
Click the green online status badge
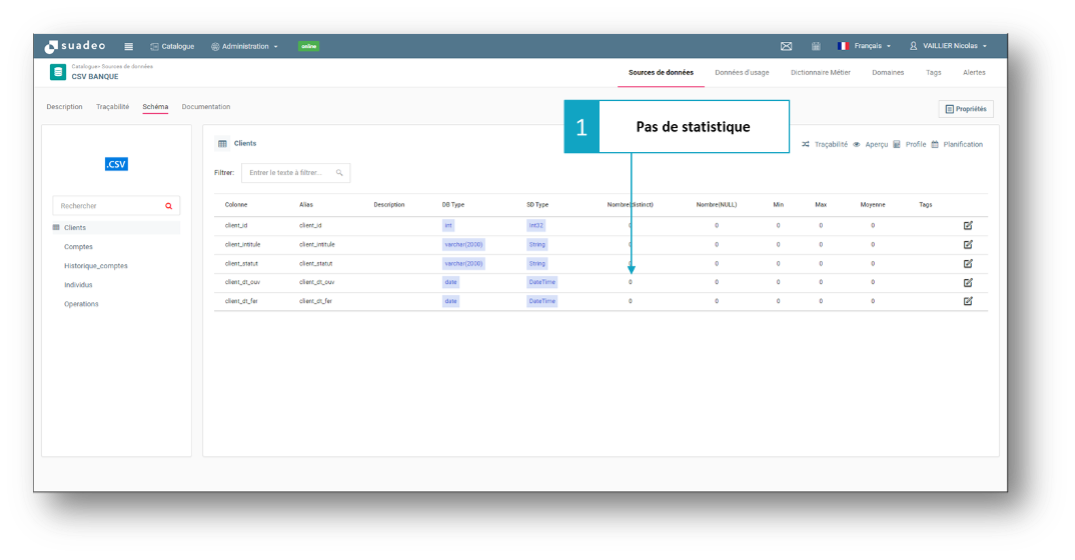click(309, 46)
